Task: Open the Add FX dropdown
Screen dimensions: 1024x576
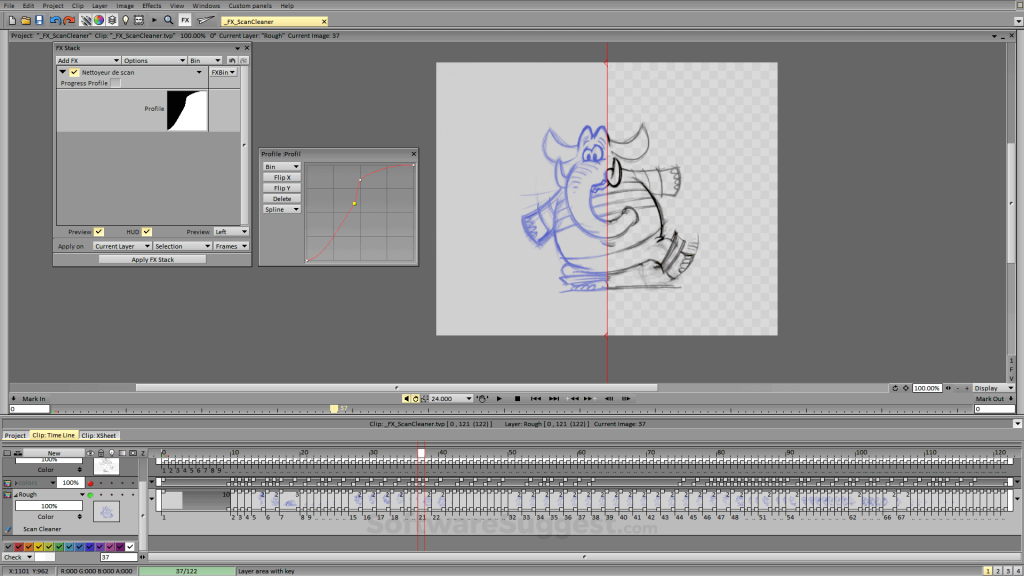Action: (x=88, y=61)
